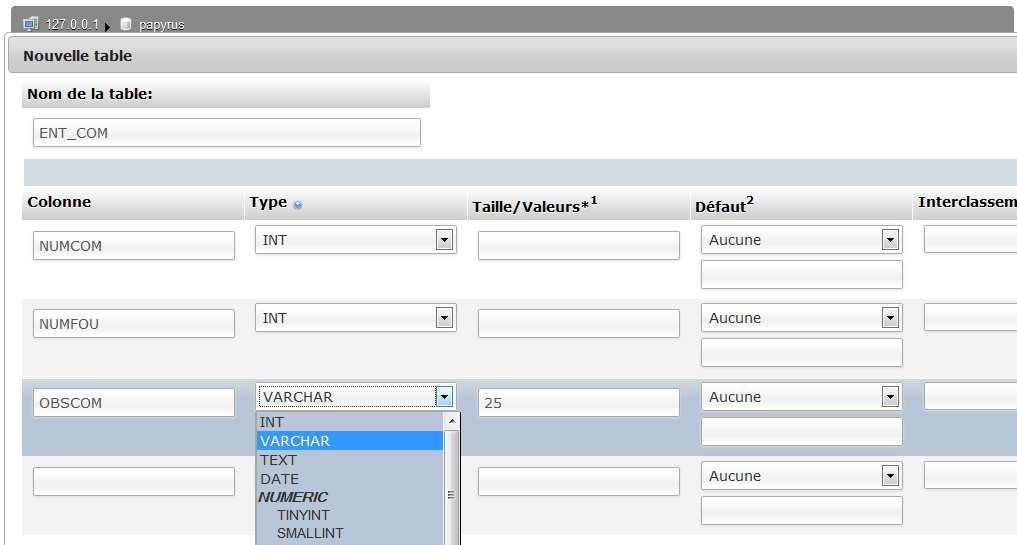Click the NUMFOU Taille/Valeurs input field
Screen dimensions: 1017x545
[x=578, y=324]
